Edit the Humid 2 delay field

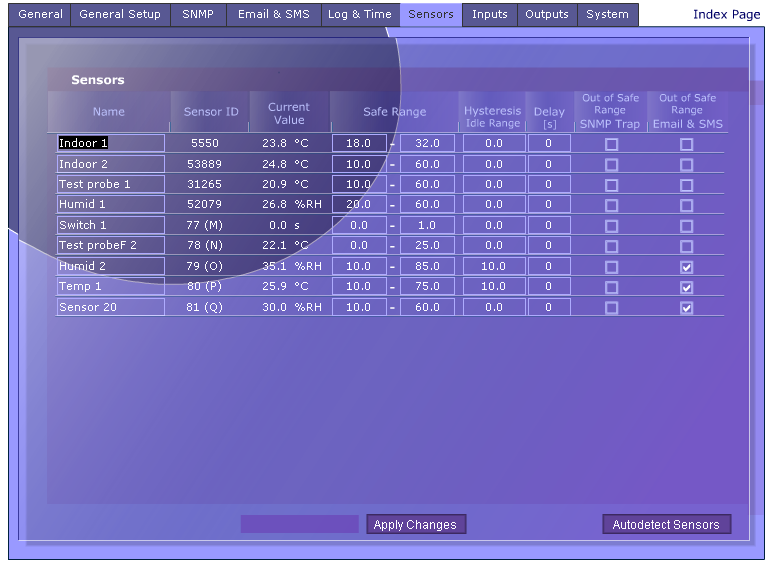tap(549, 266)
